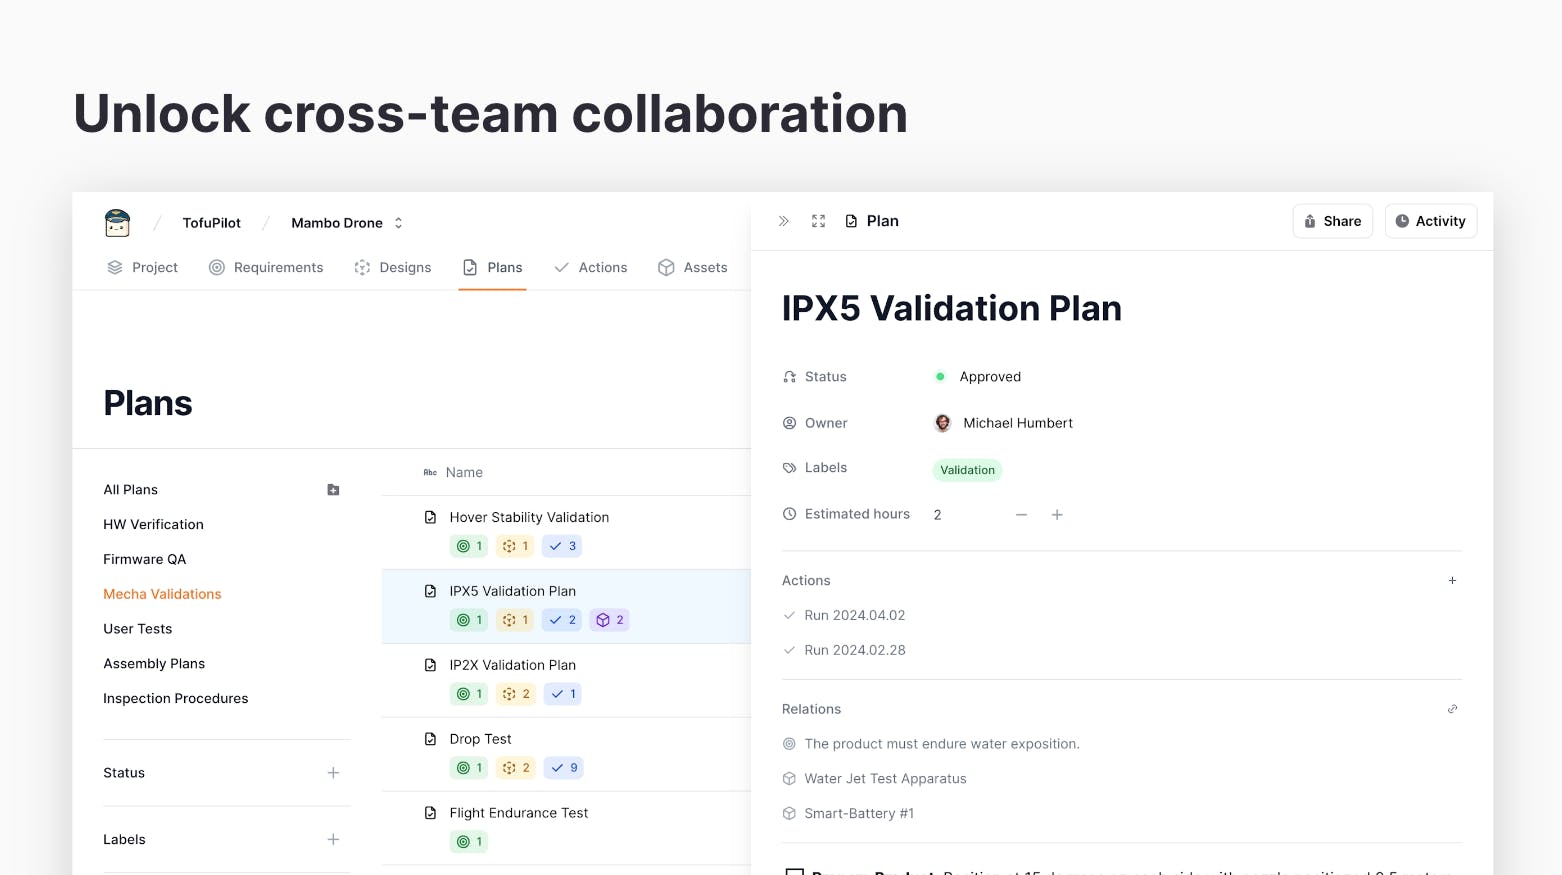Select the Plans tab
This screenshot has width=1562, height=875.
coord(493,267)
